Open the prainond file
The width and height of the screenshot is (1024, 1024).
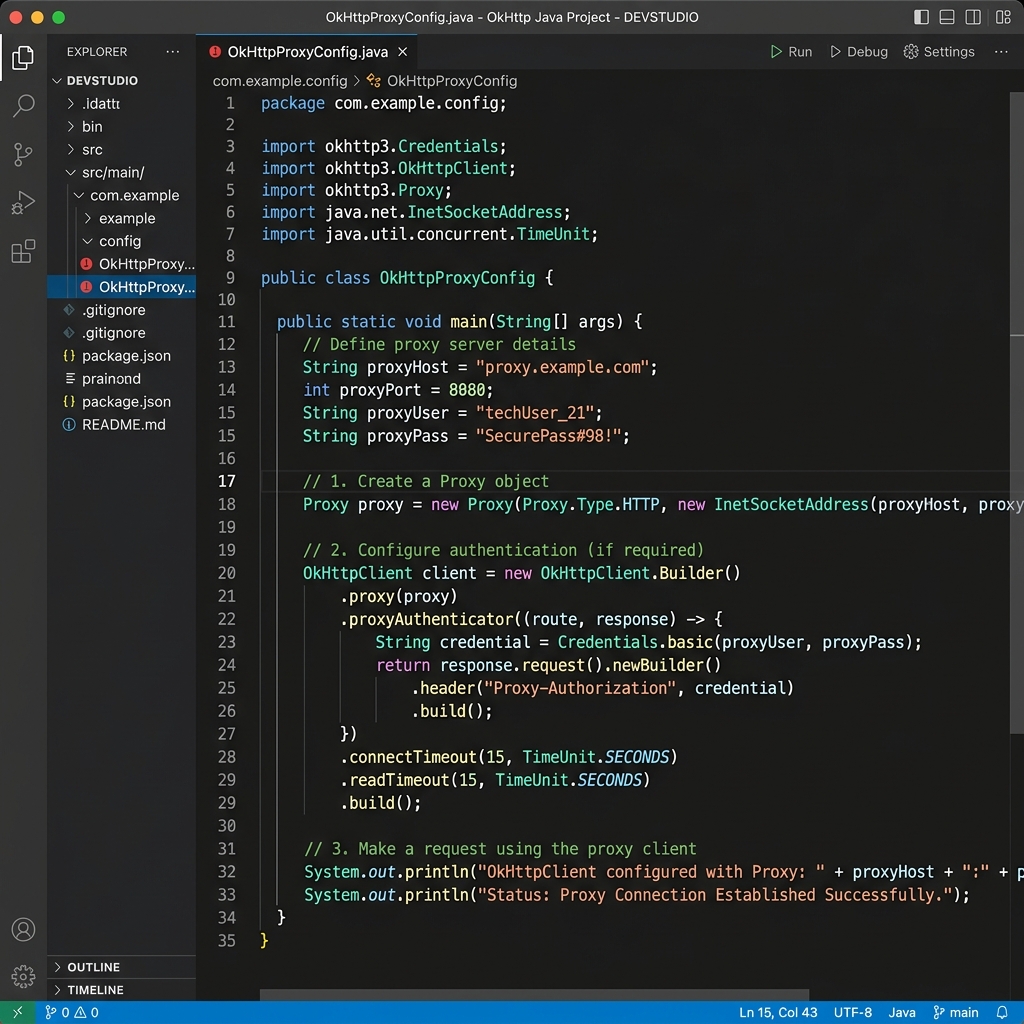121,378
